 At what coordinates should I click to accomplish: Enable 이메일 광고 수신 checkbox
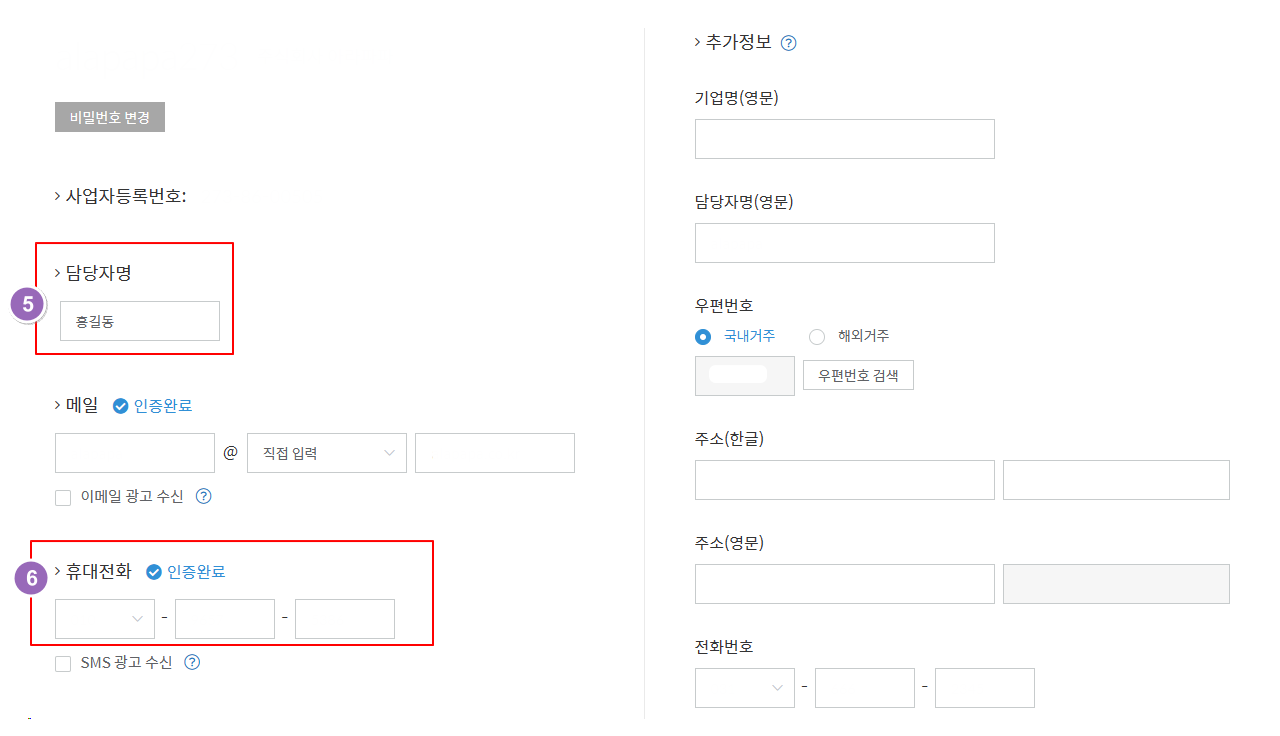coord(63,497)
